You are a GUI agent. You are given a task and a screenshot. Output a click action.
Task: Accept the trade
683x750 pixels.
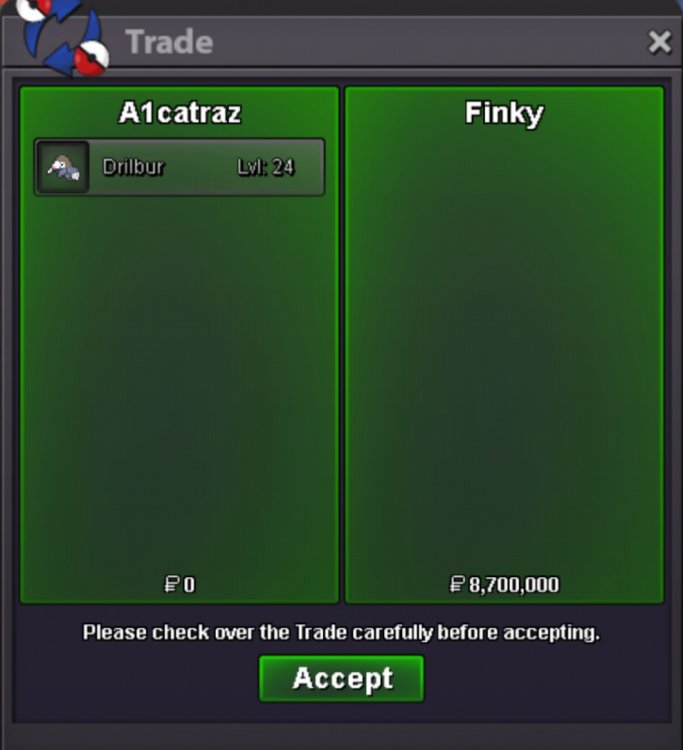(x=342, y=678)
